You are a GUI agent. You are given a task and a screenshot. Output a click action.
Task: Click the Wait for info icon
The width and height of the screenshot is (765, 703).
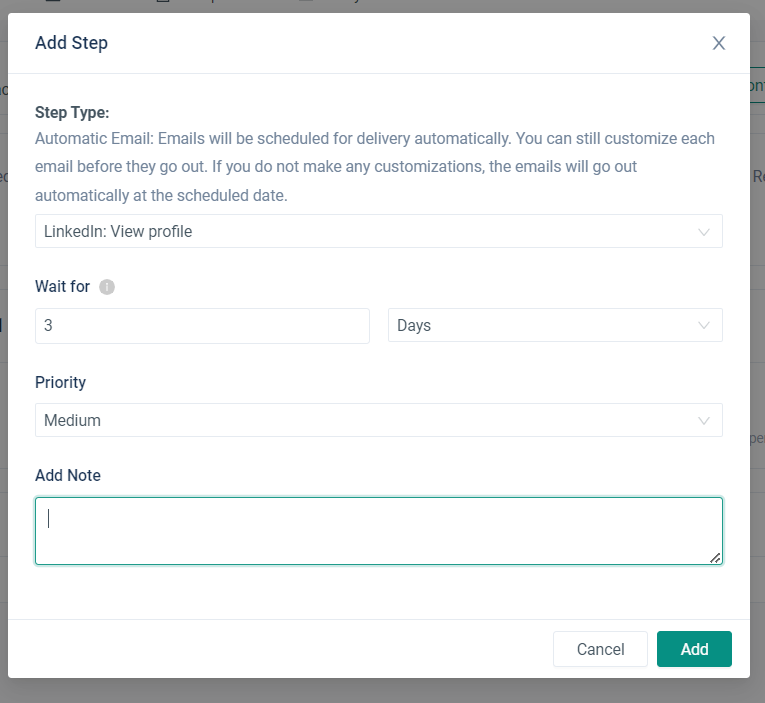(107, 287)
